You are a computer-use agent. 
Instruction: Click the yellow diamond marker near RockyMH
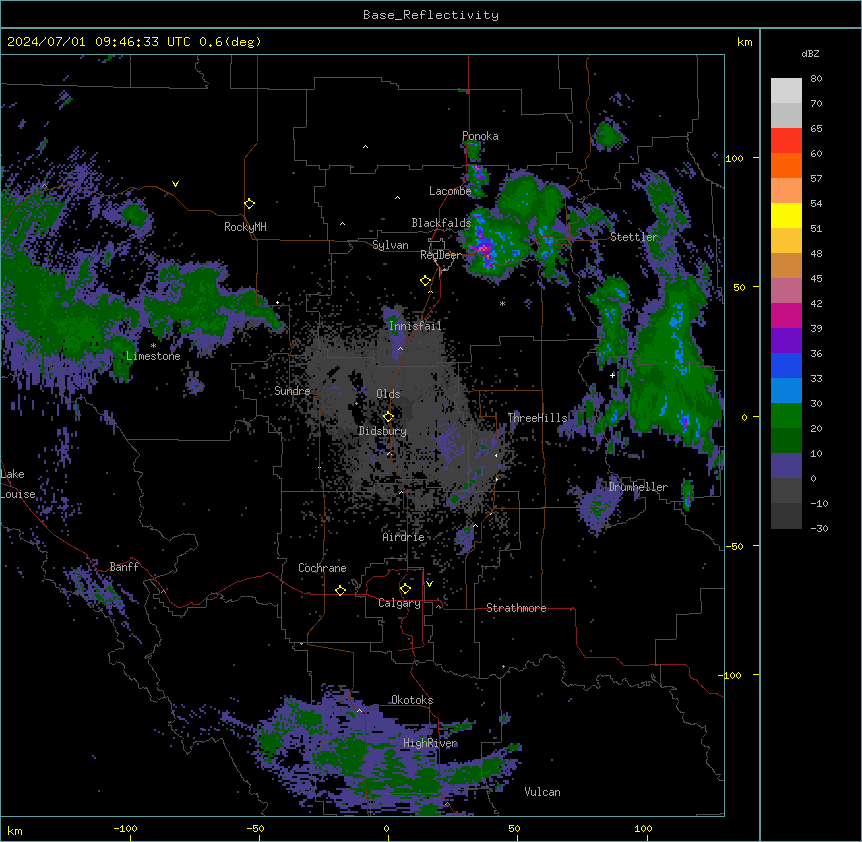(x=249, y=204)
